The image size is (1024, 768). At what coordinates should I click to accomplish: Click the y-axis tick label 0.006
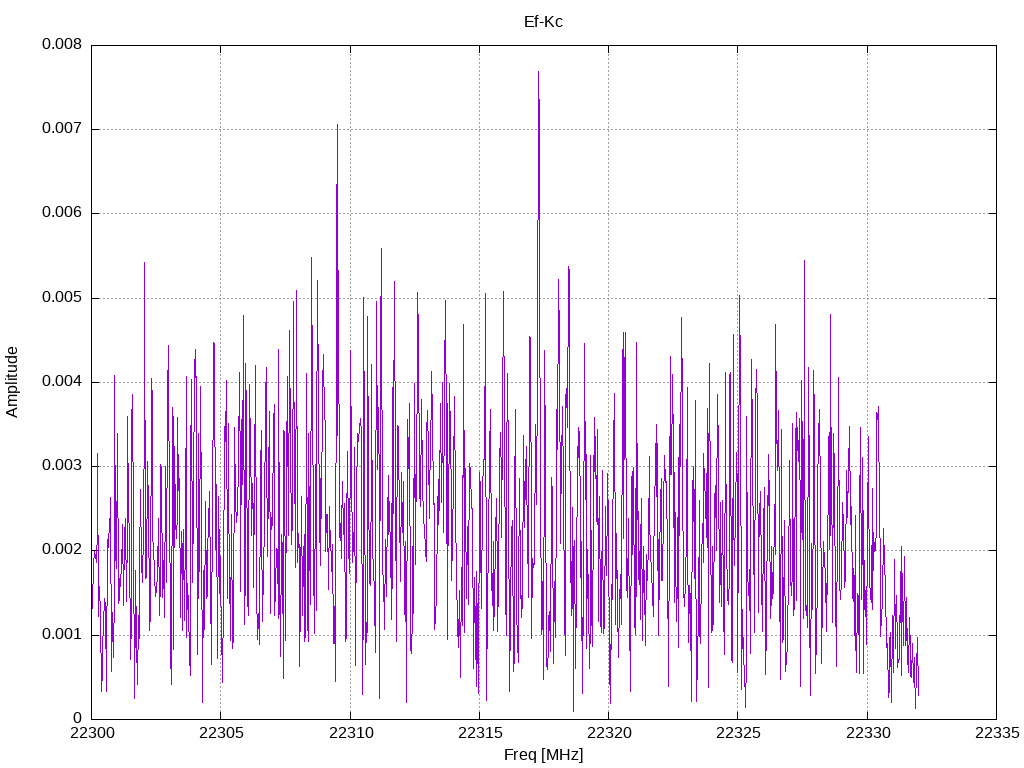[x=62, y=212]
